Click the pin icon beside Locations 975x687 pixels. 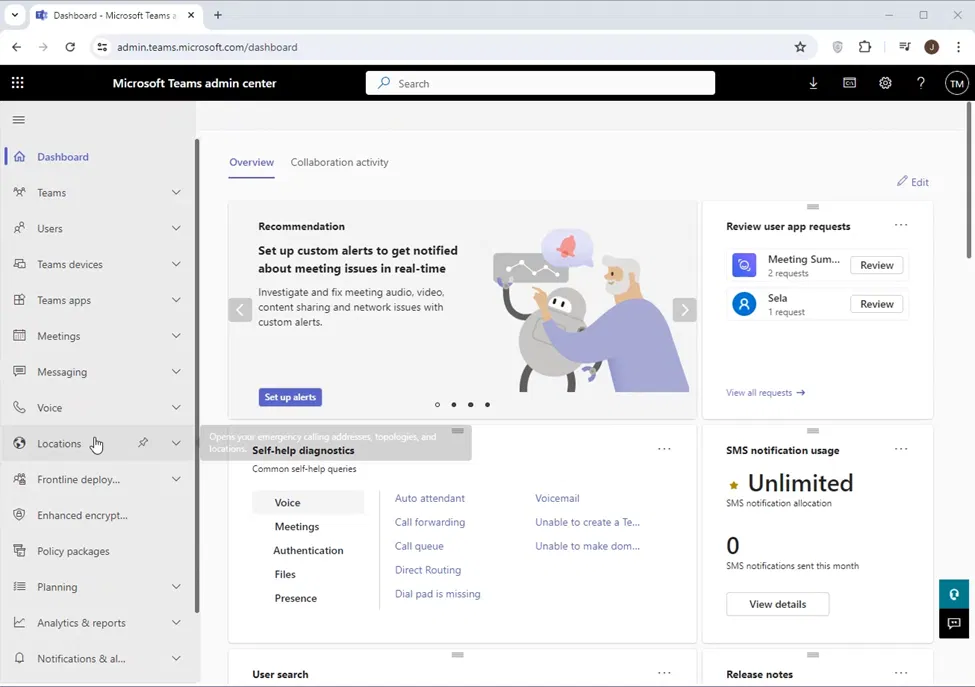[x=143, y=443]
